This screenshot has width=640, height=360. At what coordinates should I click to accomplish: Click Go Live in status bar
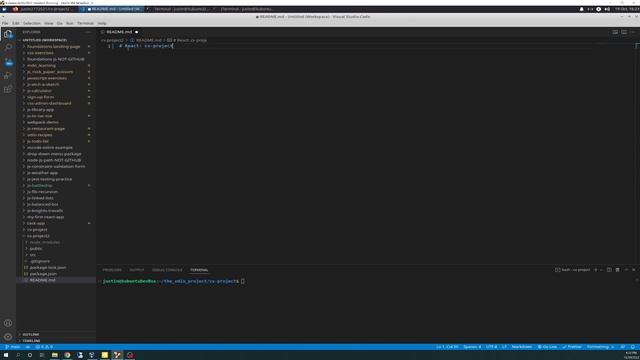pos(547,347)
